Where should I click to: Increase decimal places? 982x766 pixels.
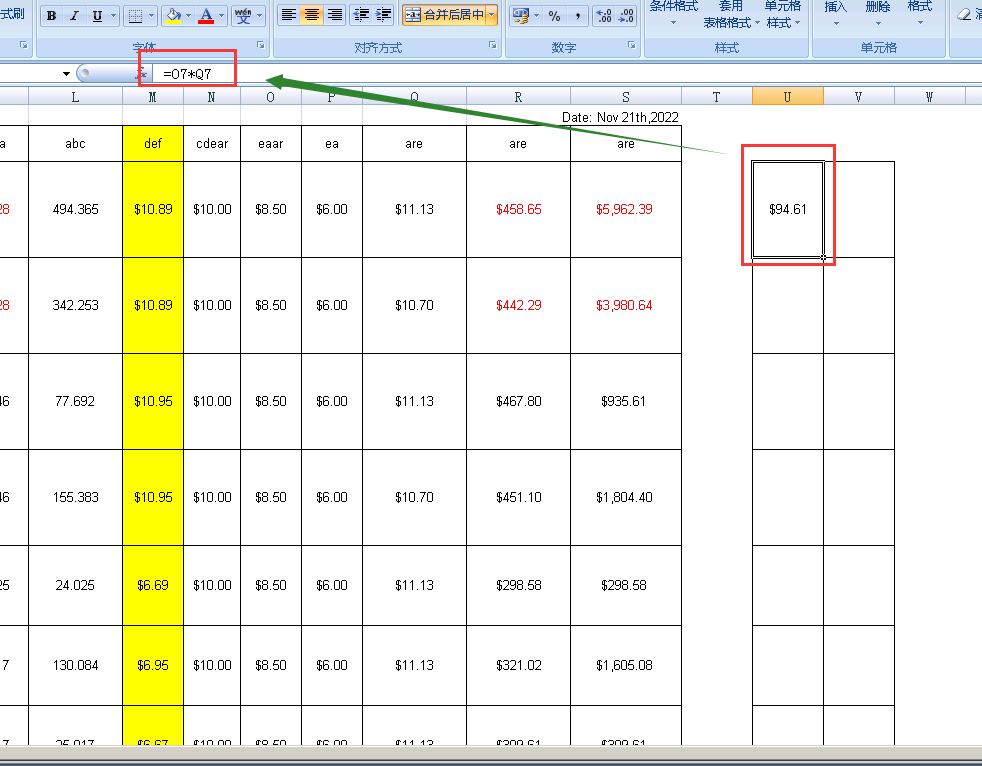coord(603,16)
